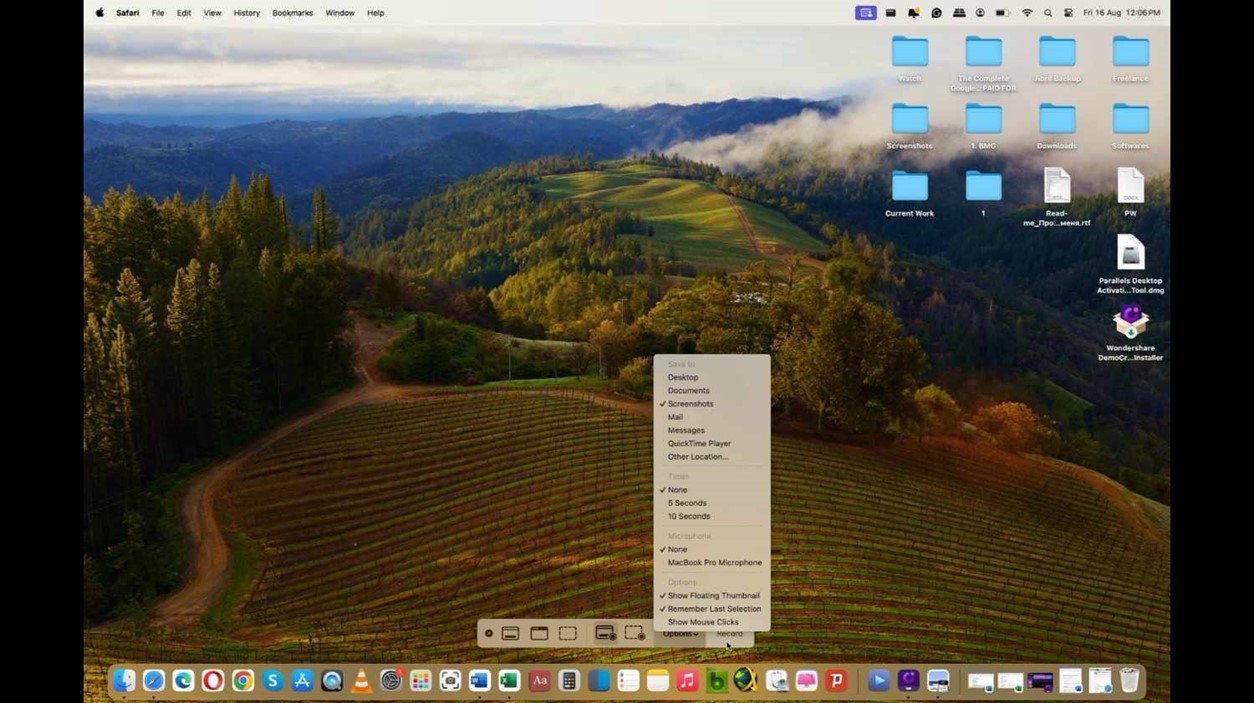Open the Apple menu

[99, 13]
